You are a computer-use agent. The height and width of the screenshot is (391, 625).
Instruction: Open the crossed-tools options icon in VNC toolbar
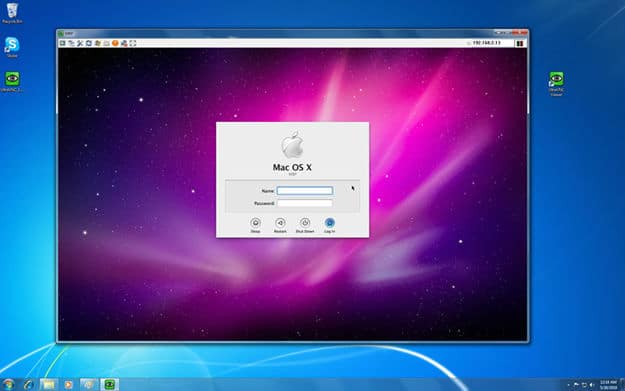(80, 43)
